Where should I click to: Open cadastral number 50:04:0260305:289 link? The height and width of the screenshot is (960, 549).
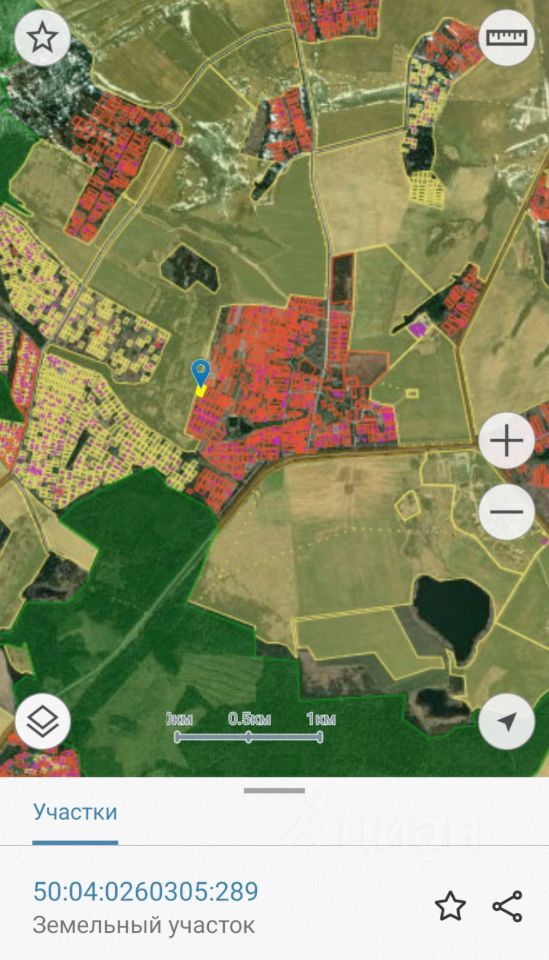point(146,891)
